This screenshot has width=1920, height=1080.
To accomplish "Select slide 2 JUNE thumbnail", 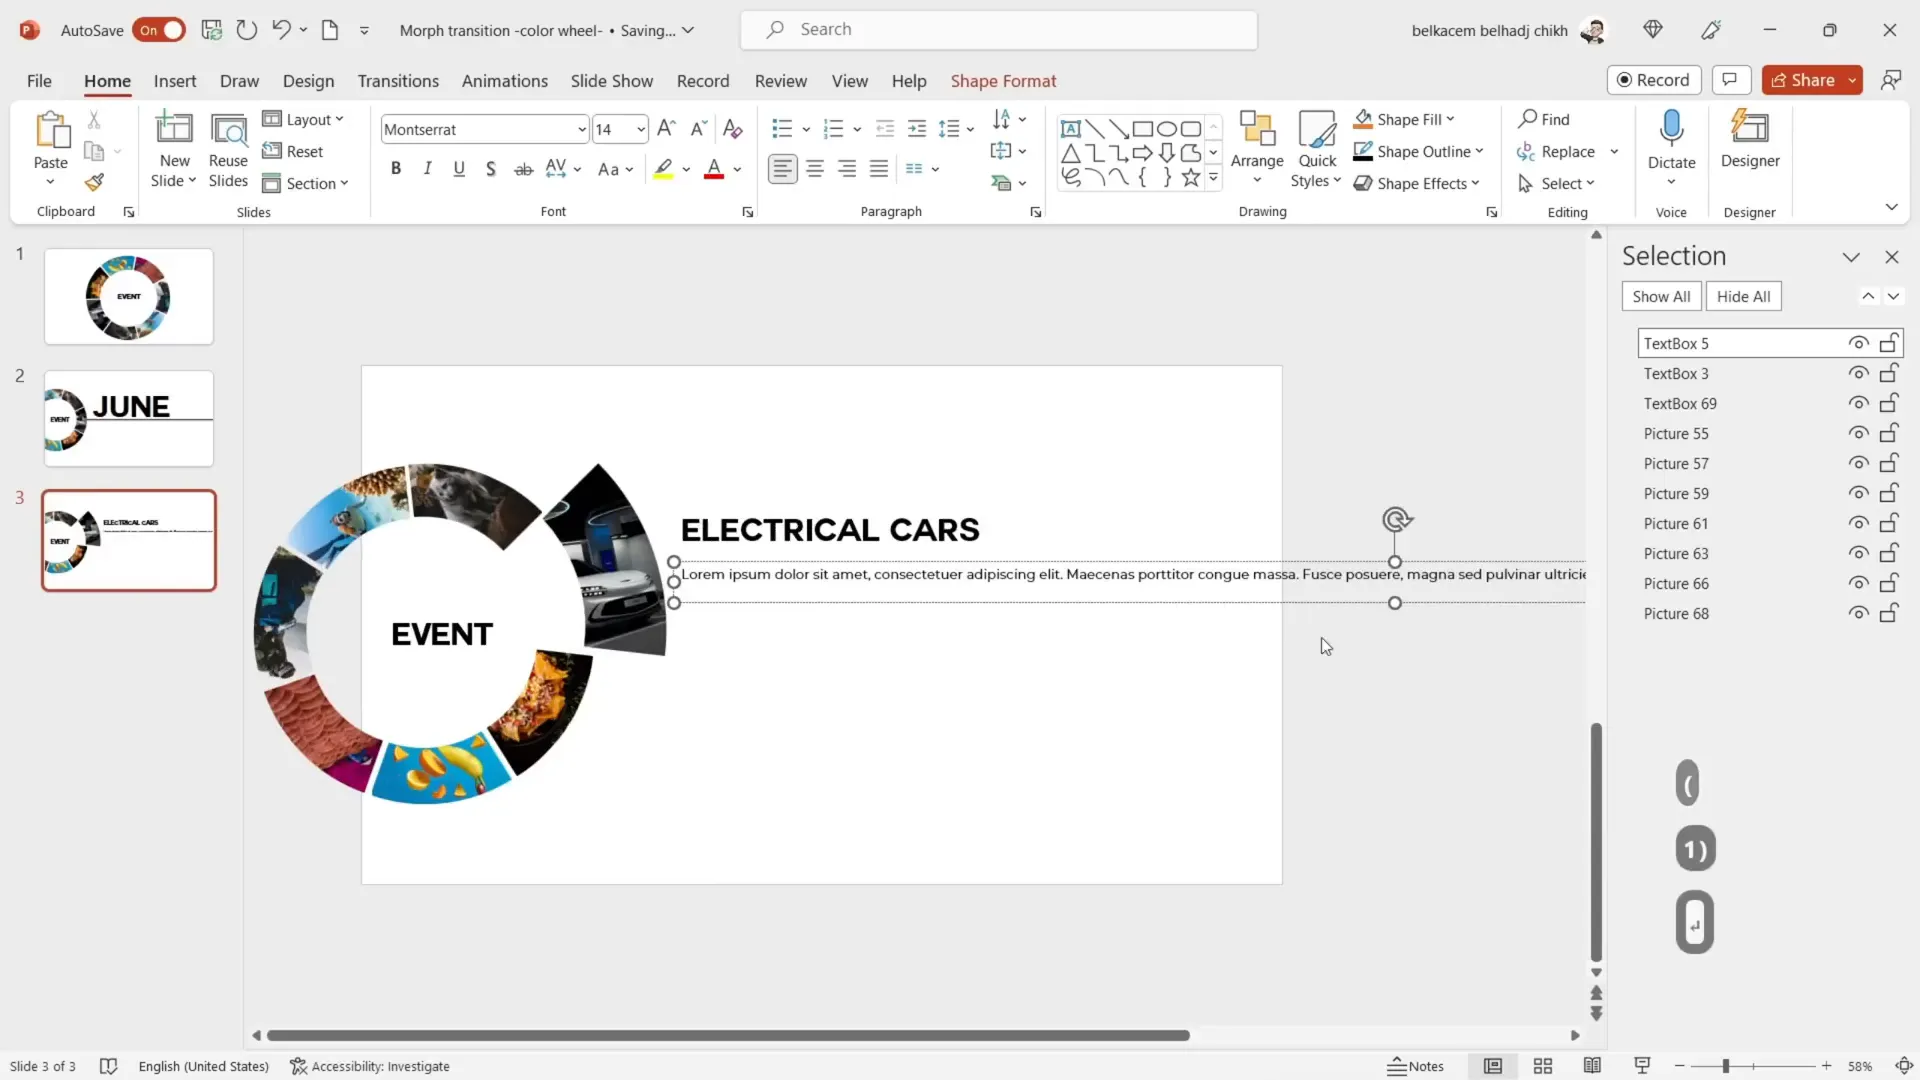I will point(129,418).
